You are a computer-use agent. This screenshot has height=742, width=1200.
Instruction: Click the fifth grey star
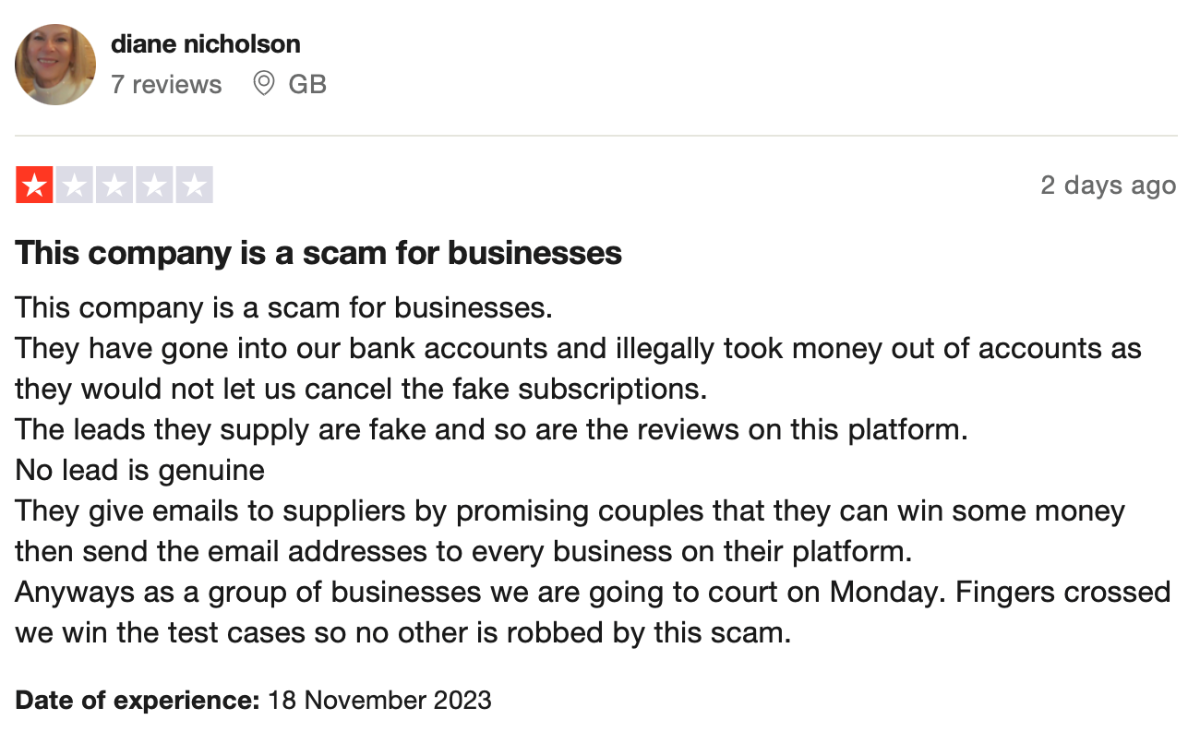194,185
